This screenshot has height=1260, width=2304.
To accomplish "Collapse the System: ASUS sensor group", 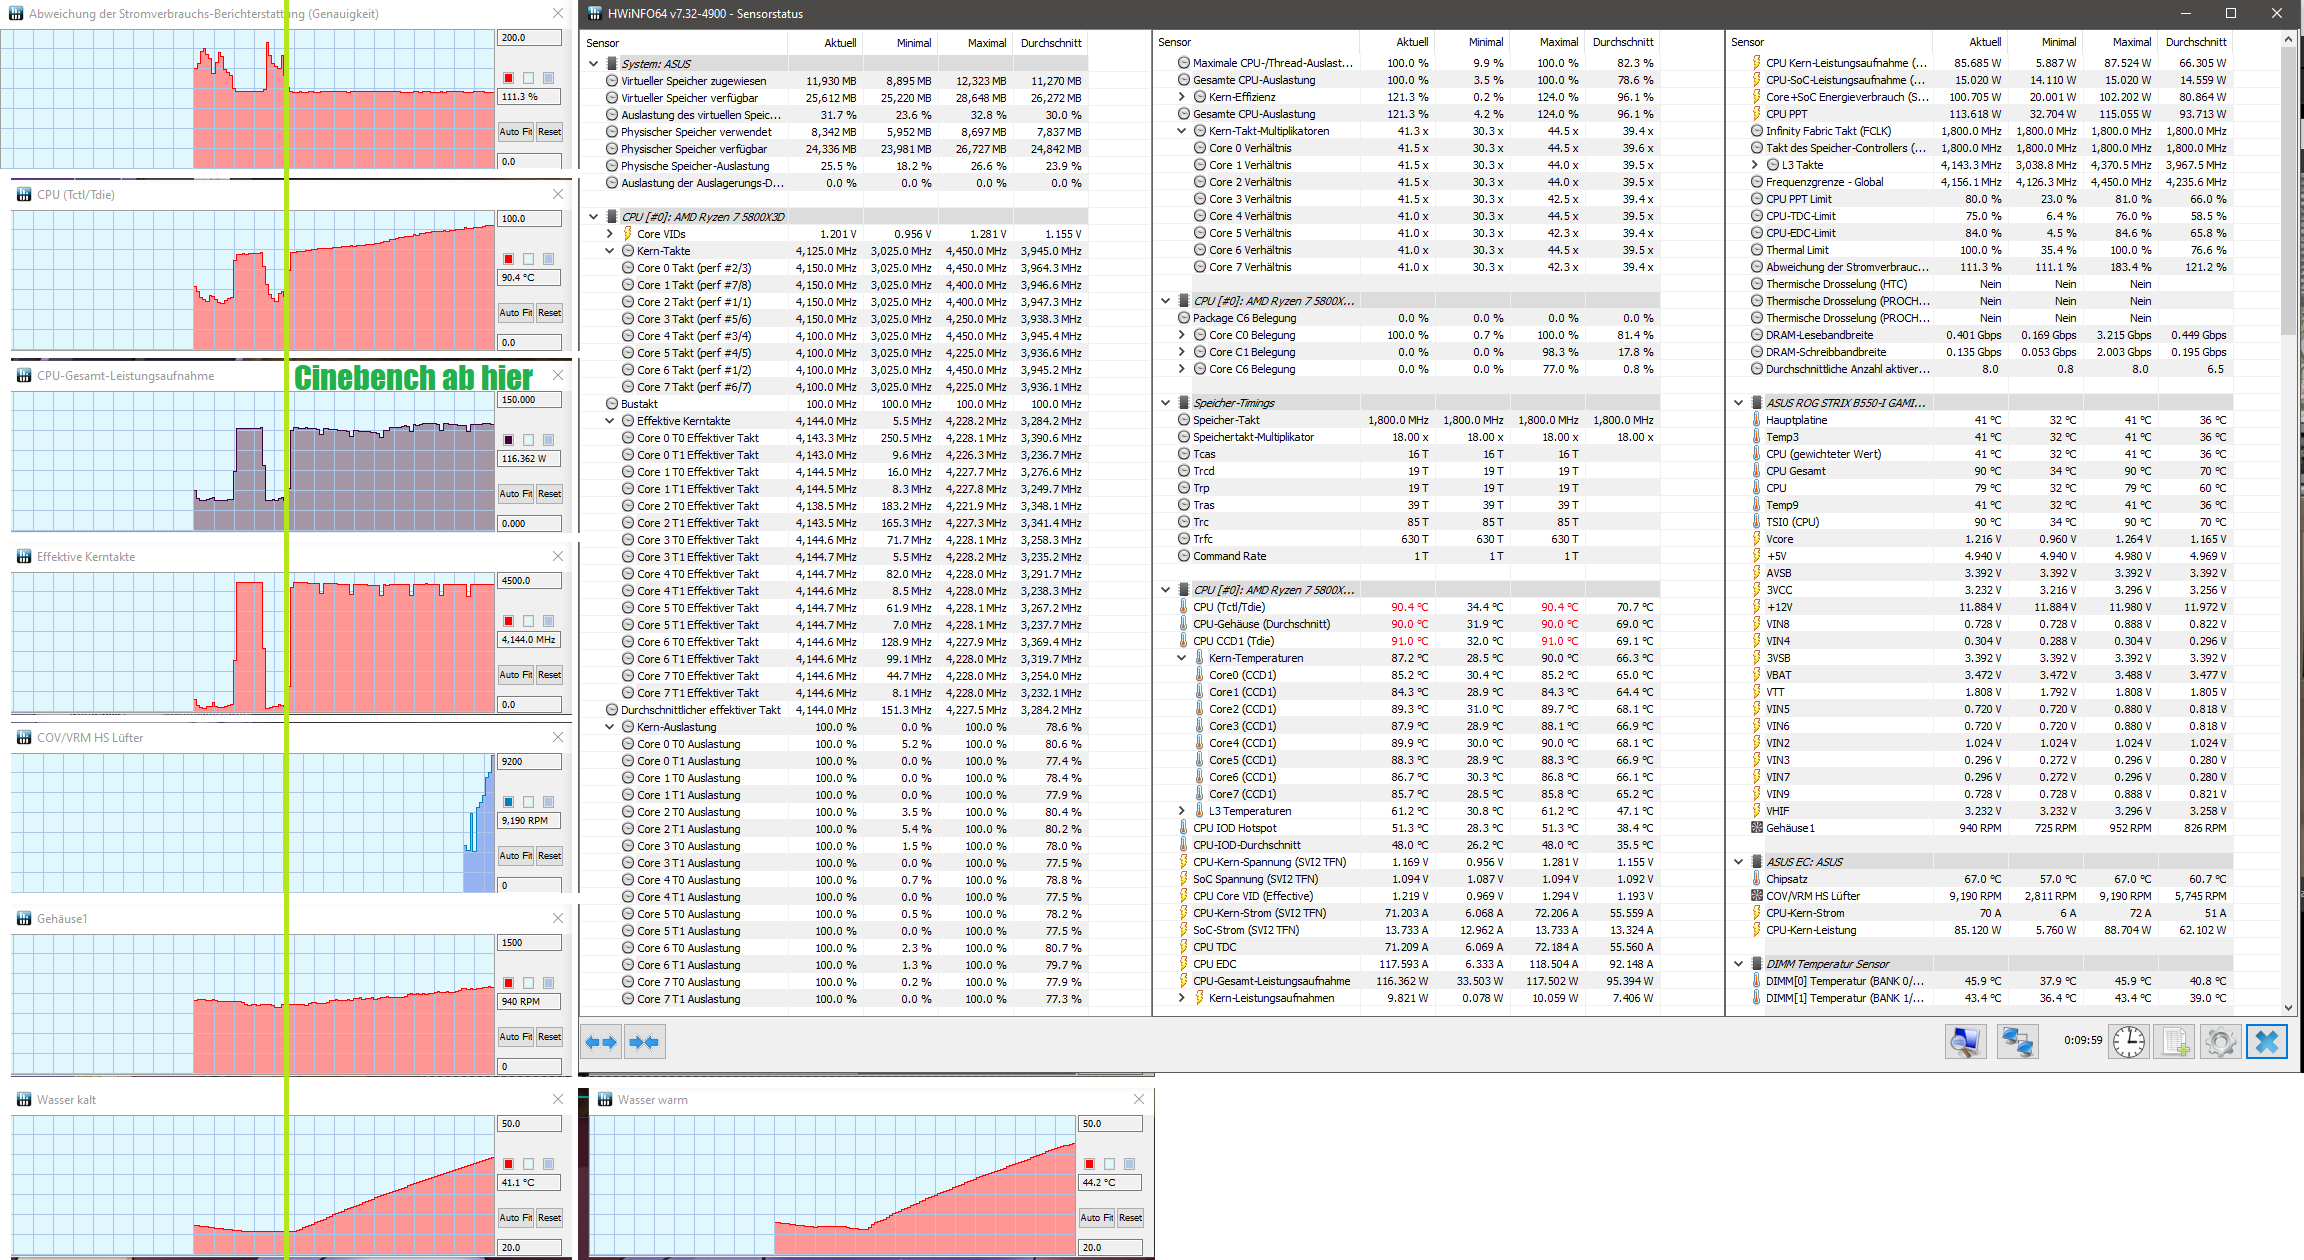I will [594, 64].
